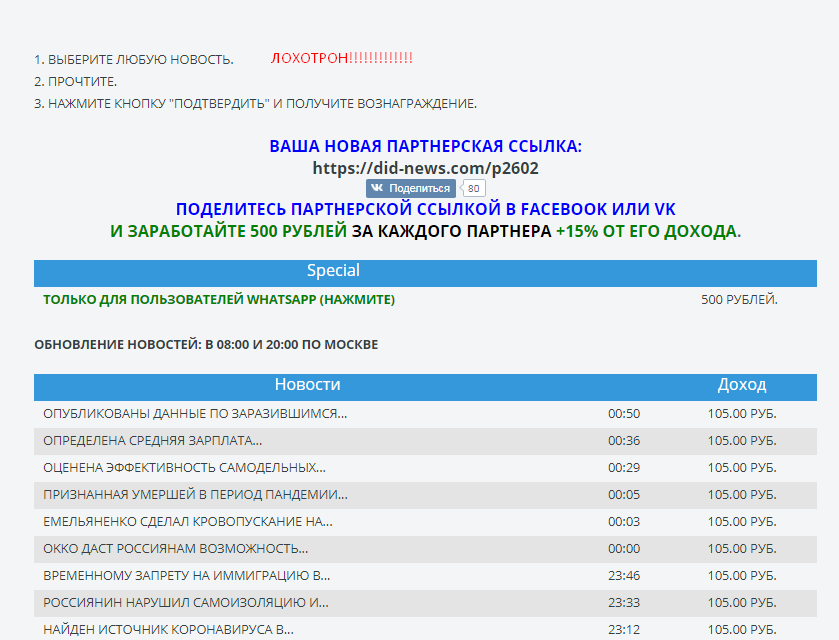Open news РОССИЯНИН НАРУШИЛ САМОИЗОЛЯЦИЮ
The image size is (839, 640).
point(186,603)
